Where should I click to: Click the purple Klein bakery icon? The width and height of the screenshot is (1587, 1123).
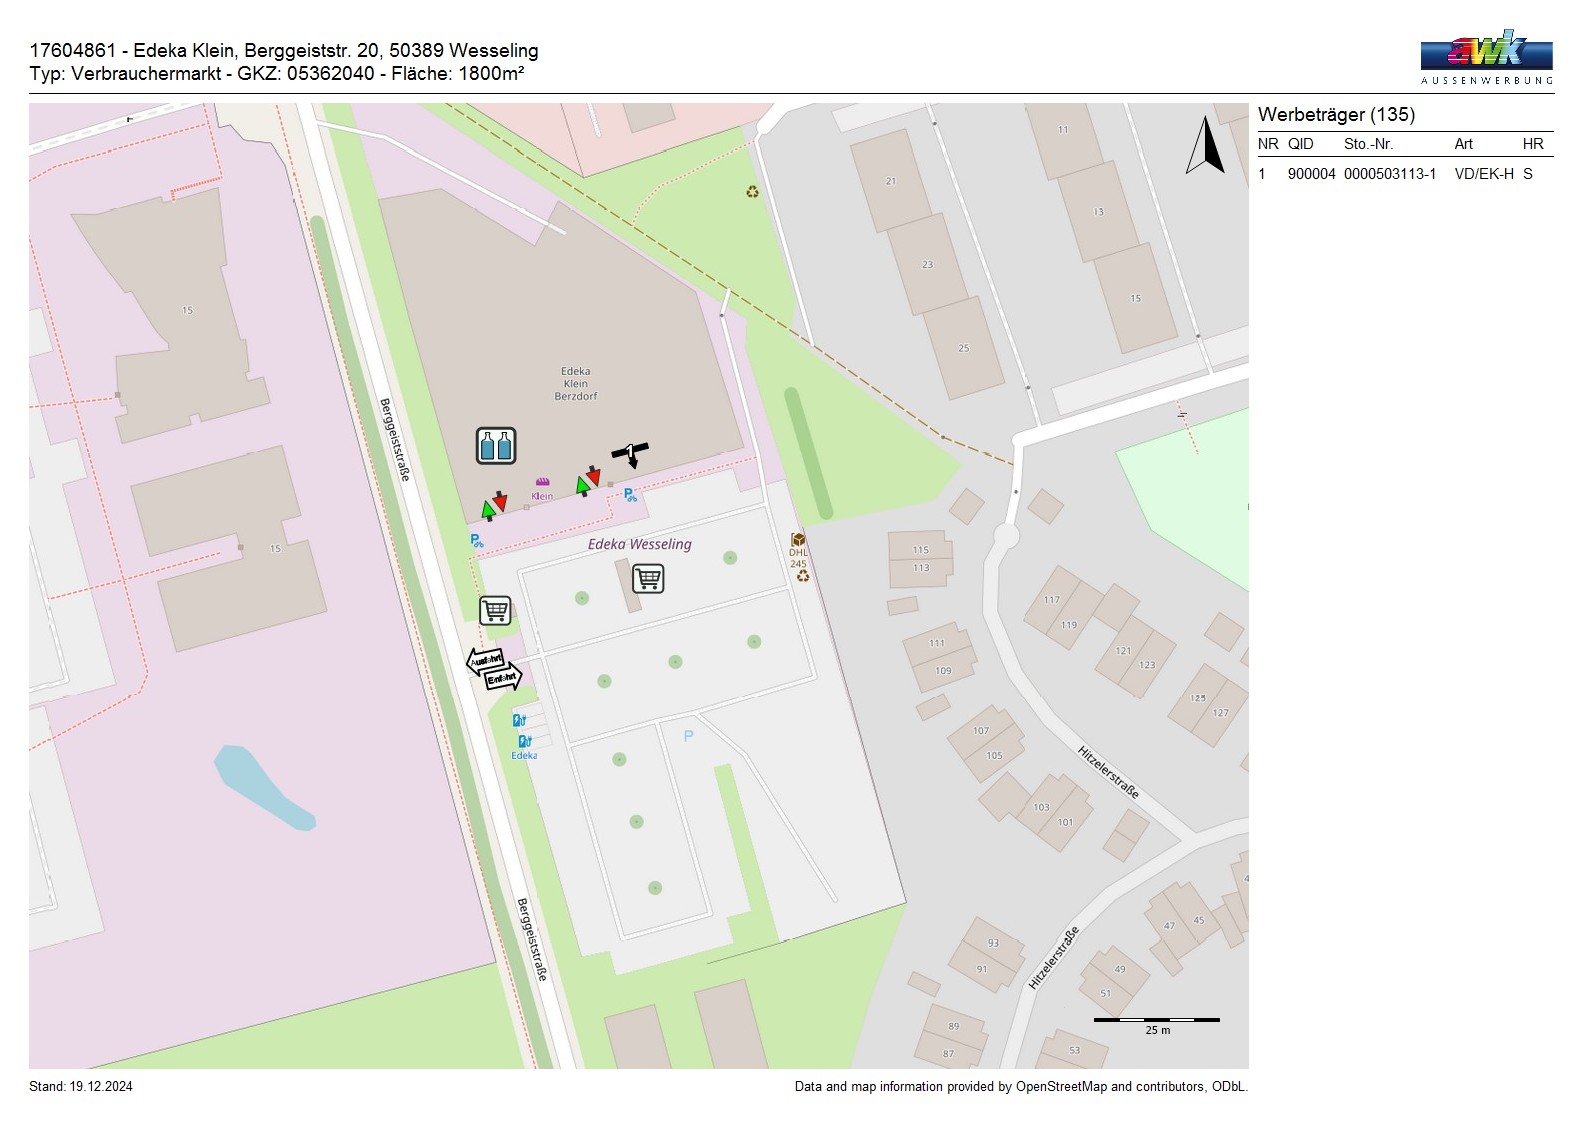click(542, 483)
